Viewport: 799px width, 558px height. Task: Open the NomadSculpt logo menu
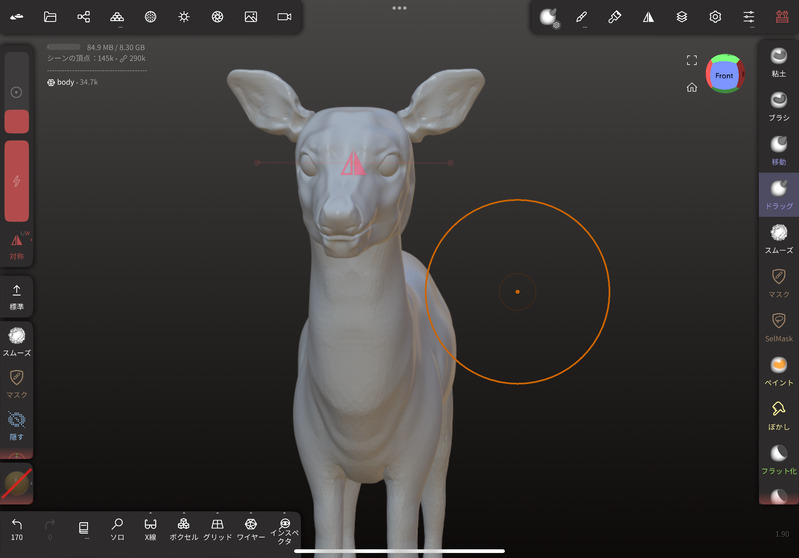point(17,17)
